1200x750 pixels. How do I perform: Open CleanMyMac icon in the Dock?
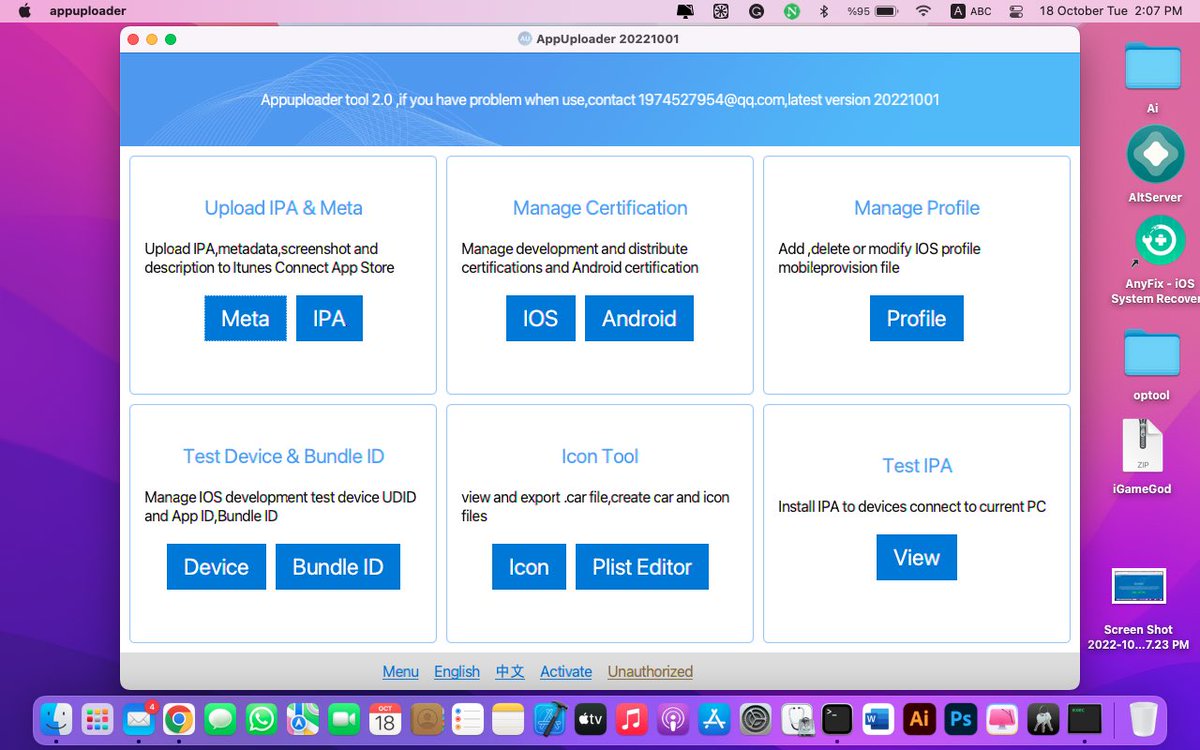point(1001,718)
